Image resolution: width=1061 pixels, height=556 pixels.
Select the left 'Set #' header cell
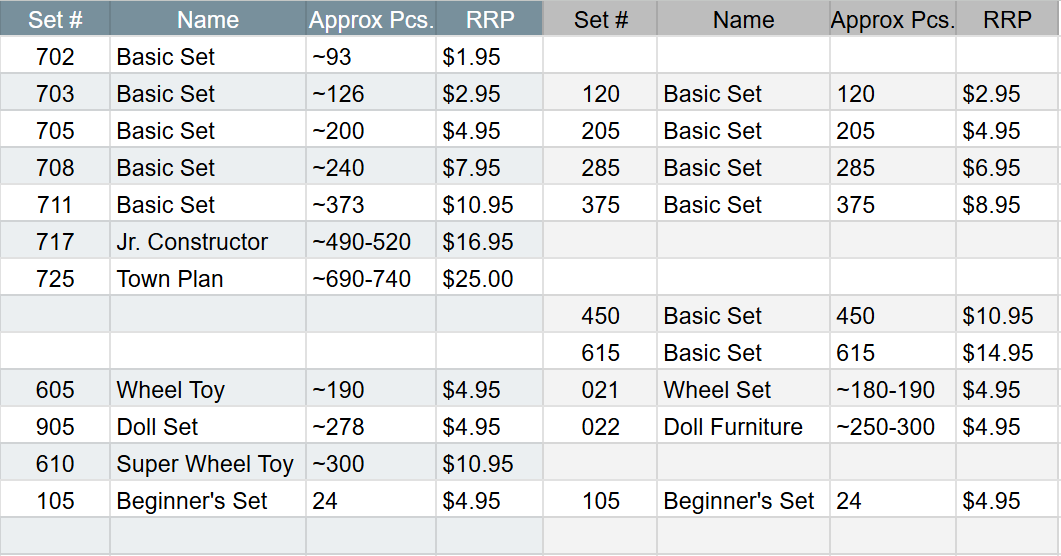(55, 19)
